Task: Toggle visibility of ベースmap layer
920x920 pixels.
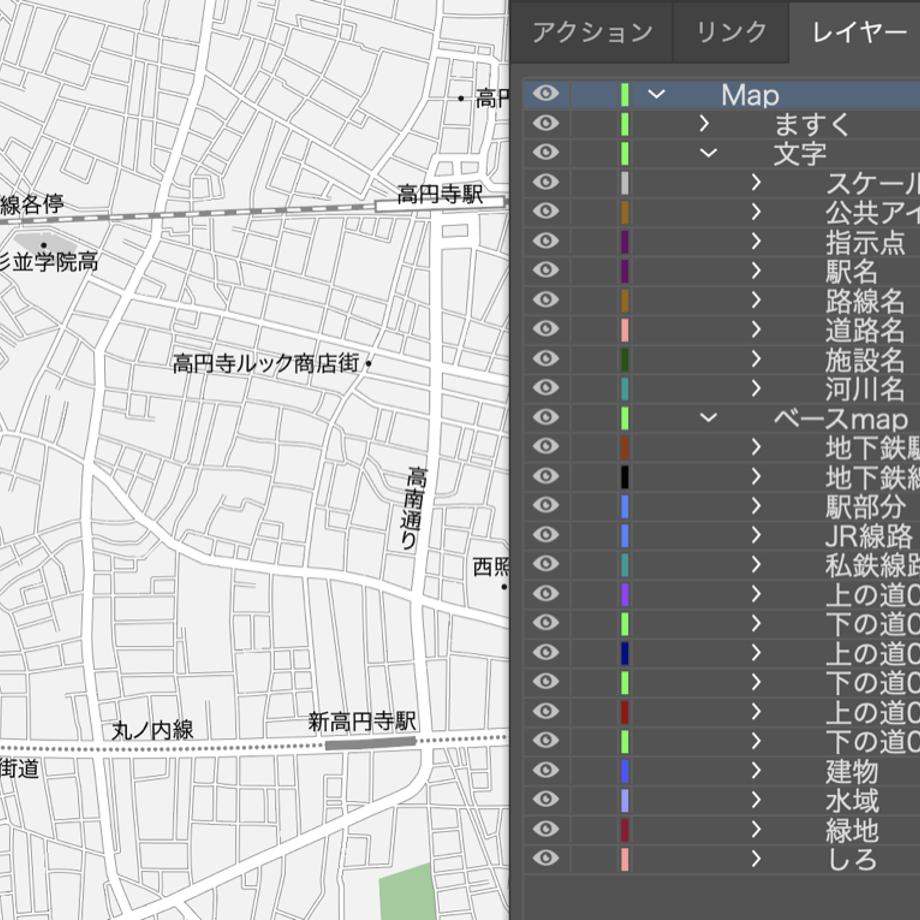Action: [x=546, y=417]
